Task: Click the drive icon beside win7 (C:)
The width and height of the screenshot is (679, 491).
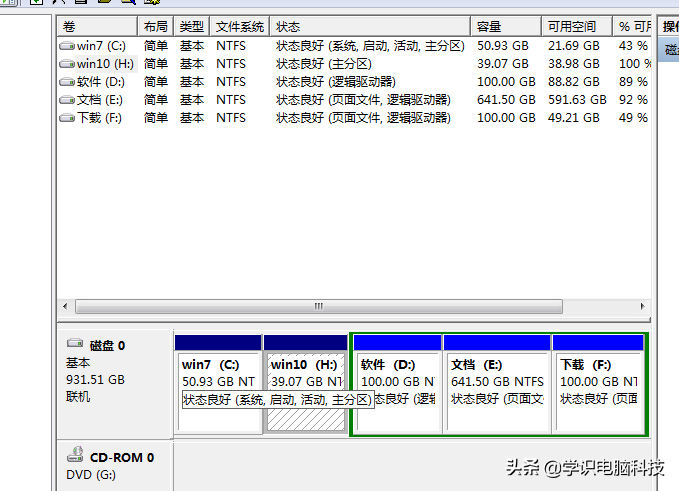Action: coord(67,45)
